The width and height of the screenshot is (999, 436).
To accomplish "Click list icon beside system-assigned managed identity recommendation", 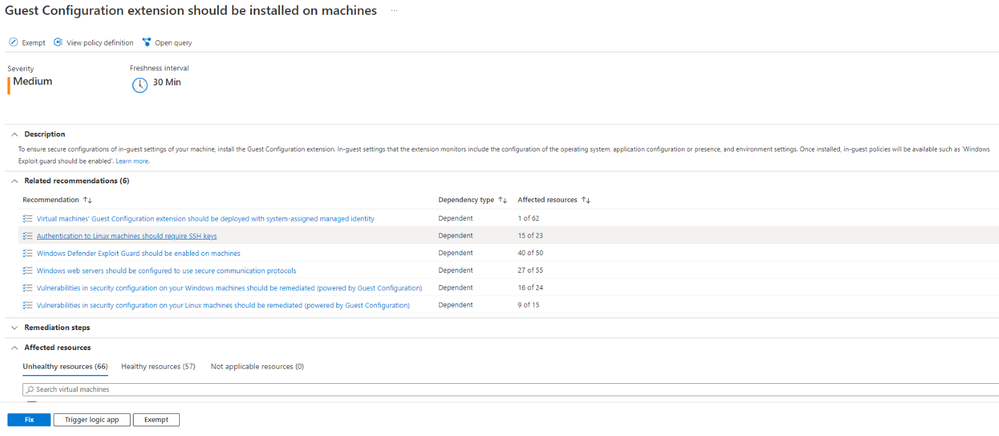I will pos(27,219).
